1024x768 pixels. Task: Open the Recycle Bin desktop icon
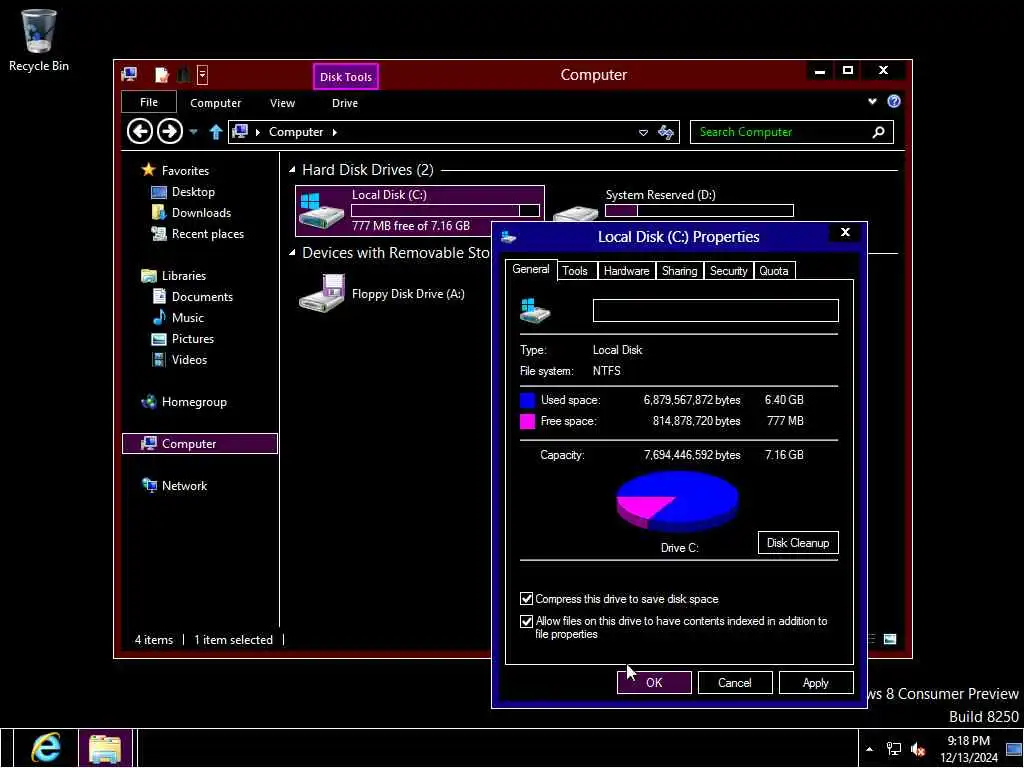coord(39,40)
